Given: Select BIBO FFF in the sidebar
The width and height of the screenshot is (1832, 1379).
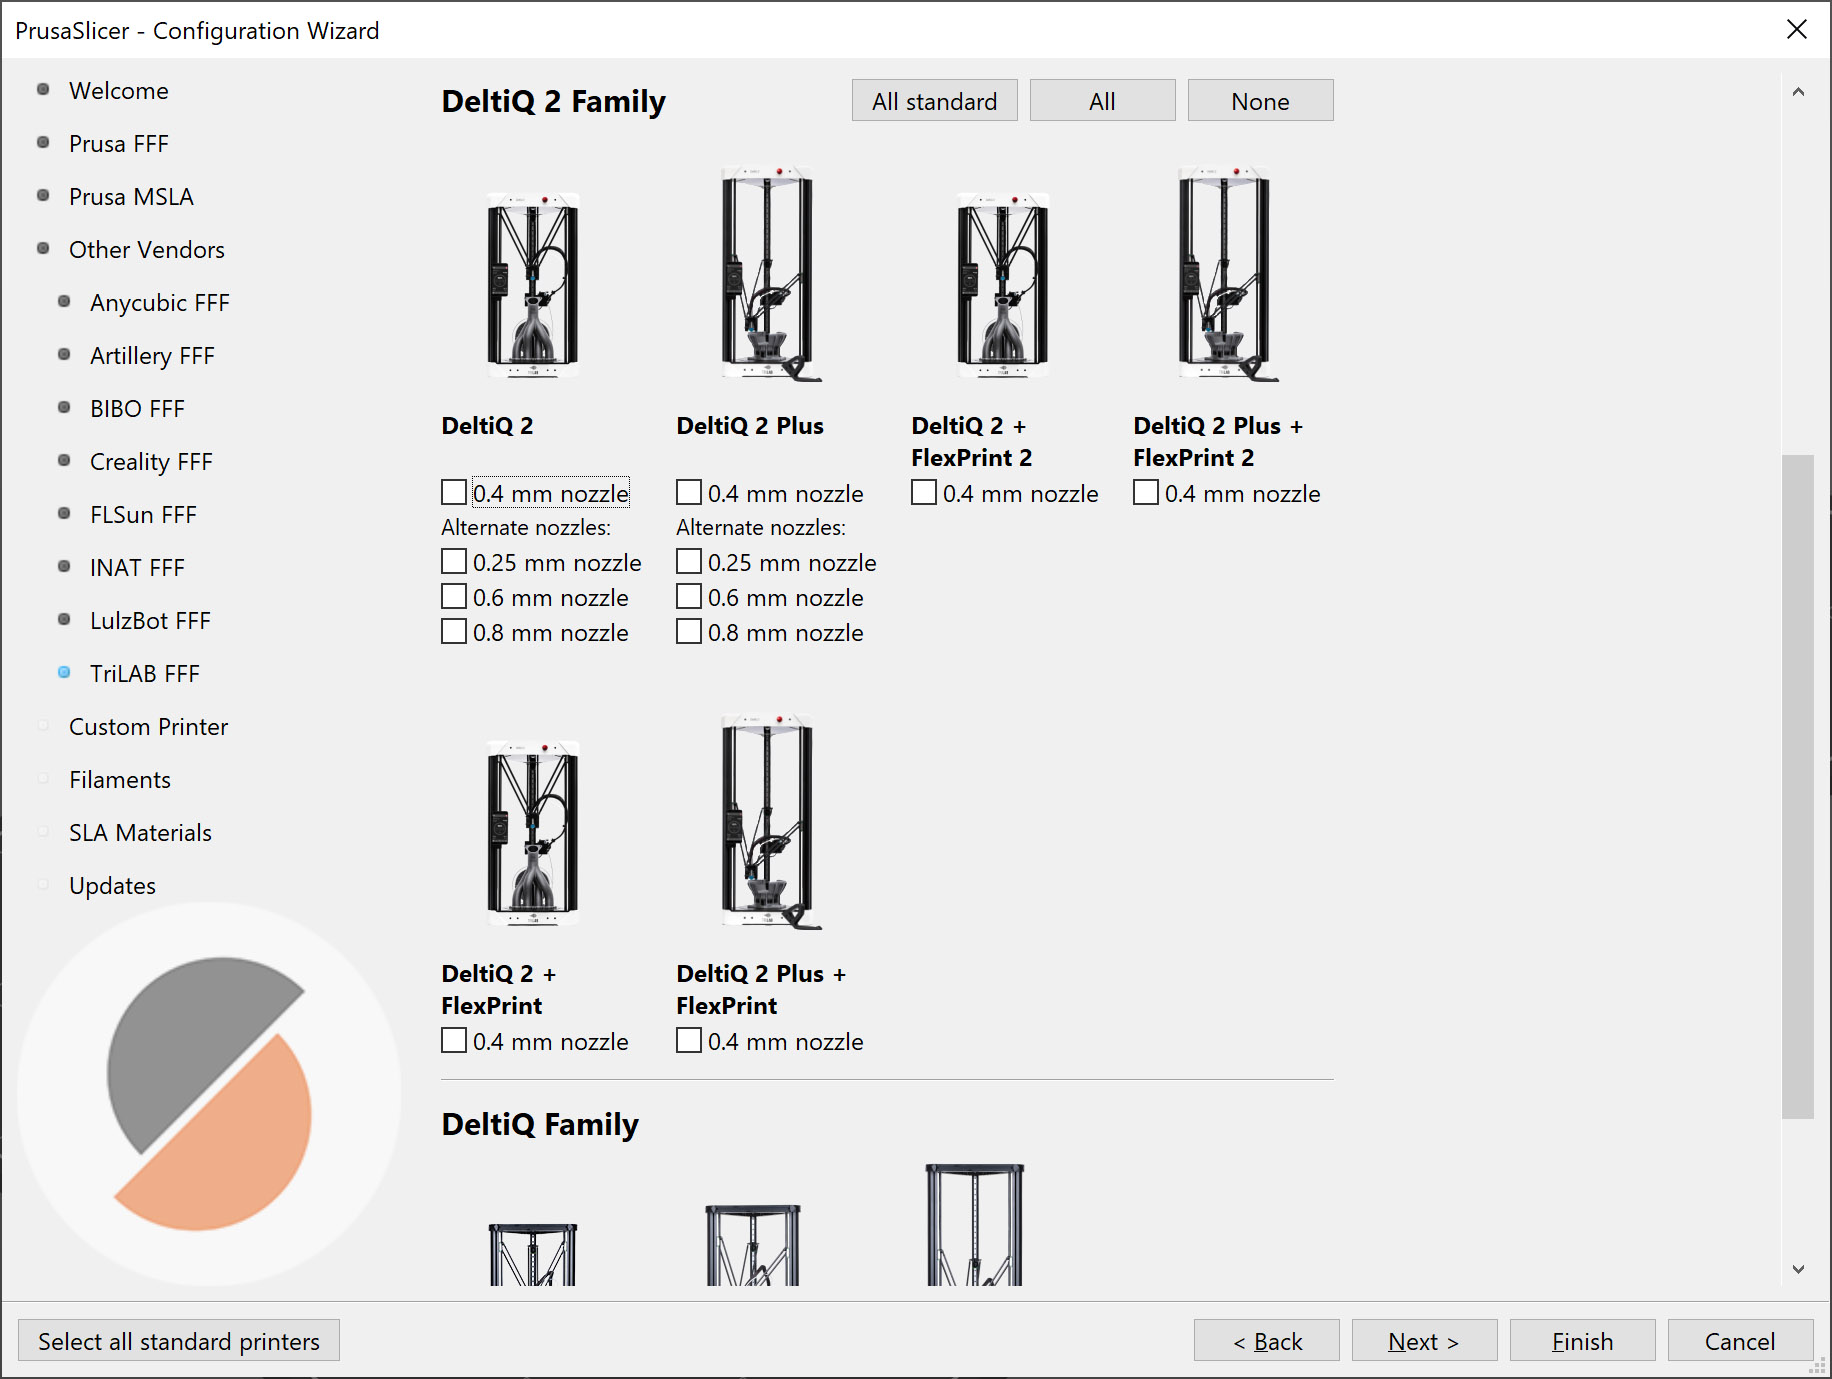Looking at the screenshot, I should click(137, 409).
